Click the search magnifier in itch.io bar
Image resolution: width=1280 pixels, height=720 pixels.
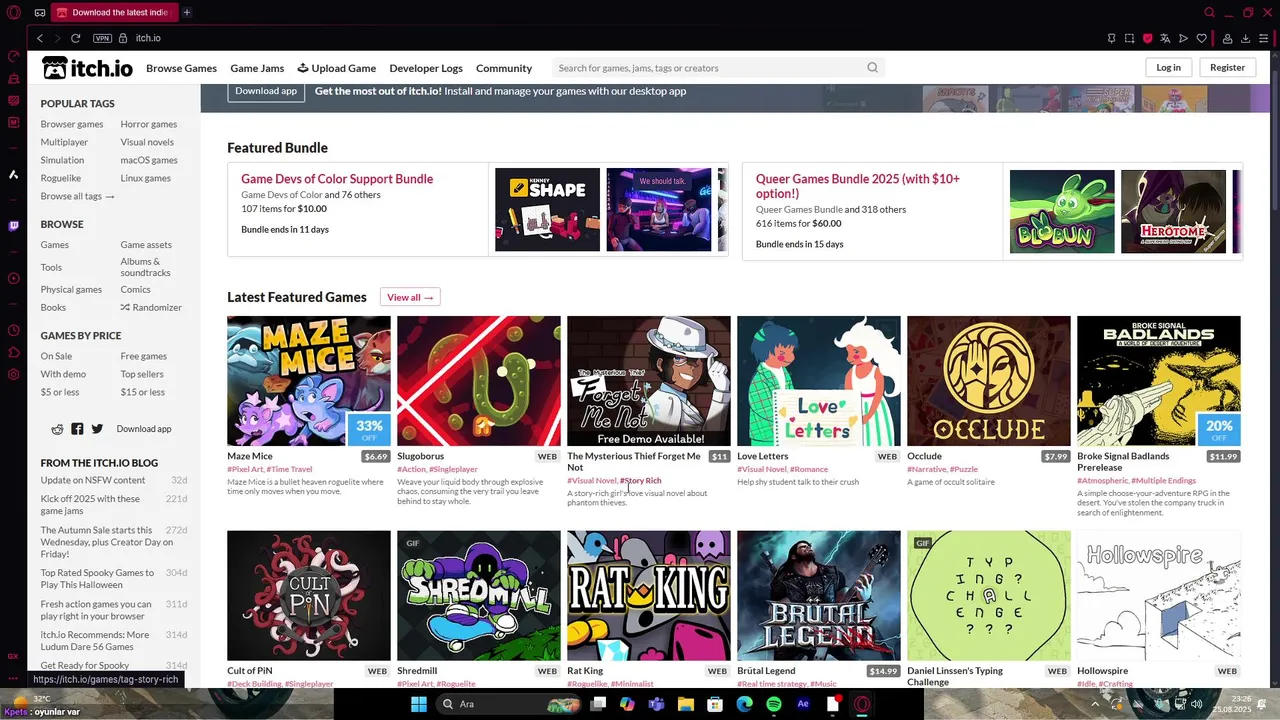(873, 68)
